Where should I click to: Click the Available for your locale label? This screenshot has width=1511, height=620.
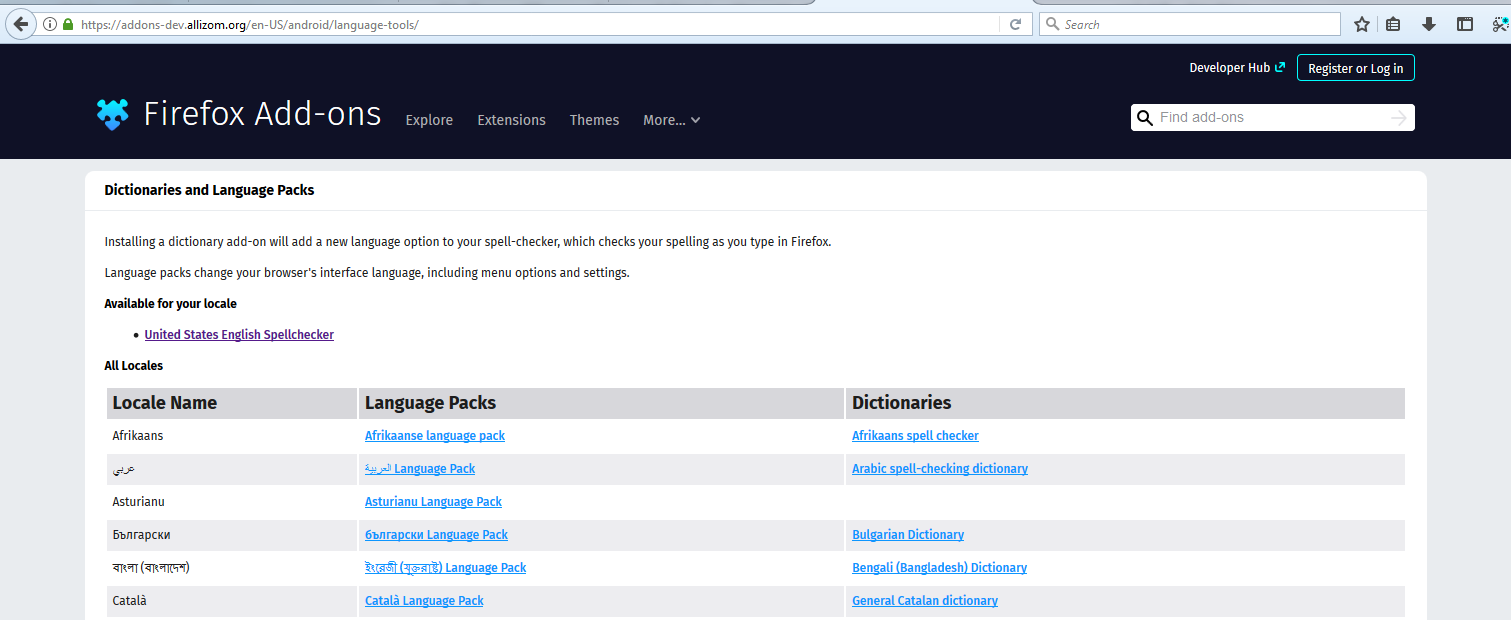170,303
